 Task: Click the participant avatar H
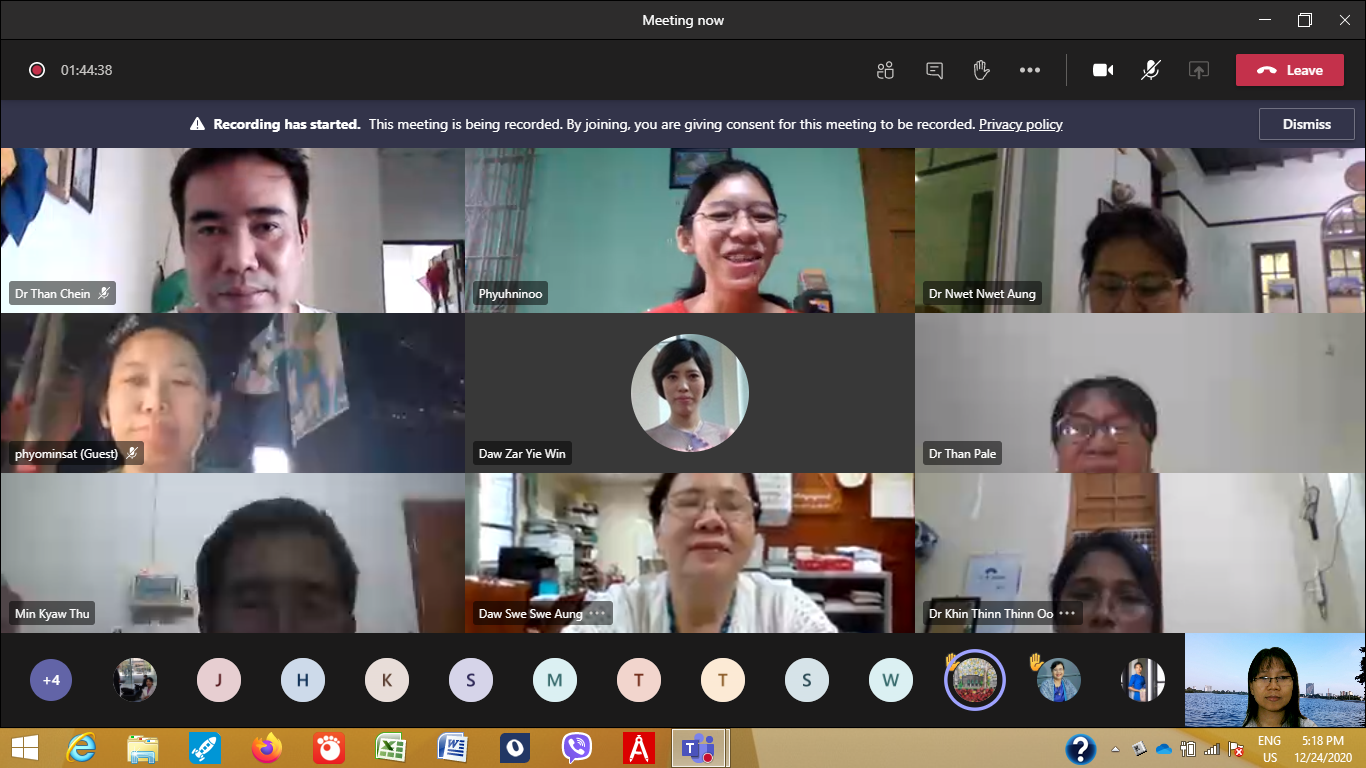[303, 680]
